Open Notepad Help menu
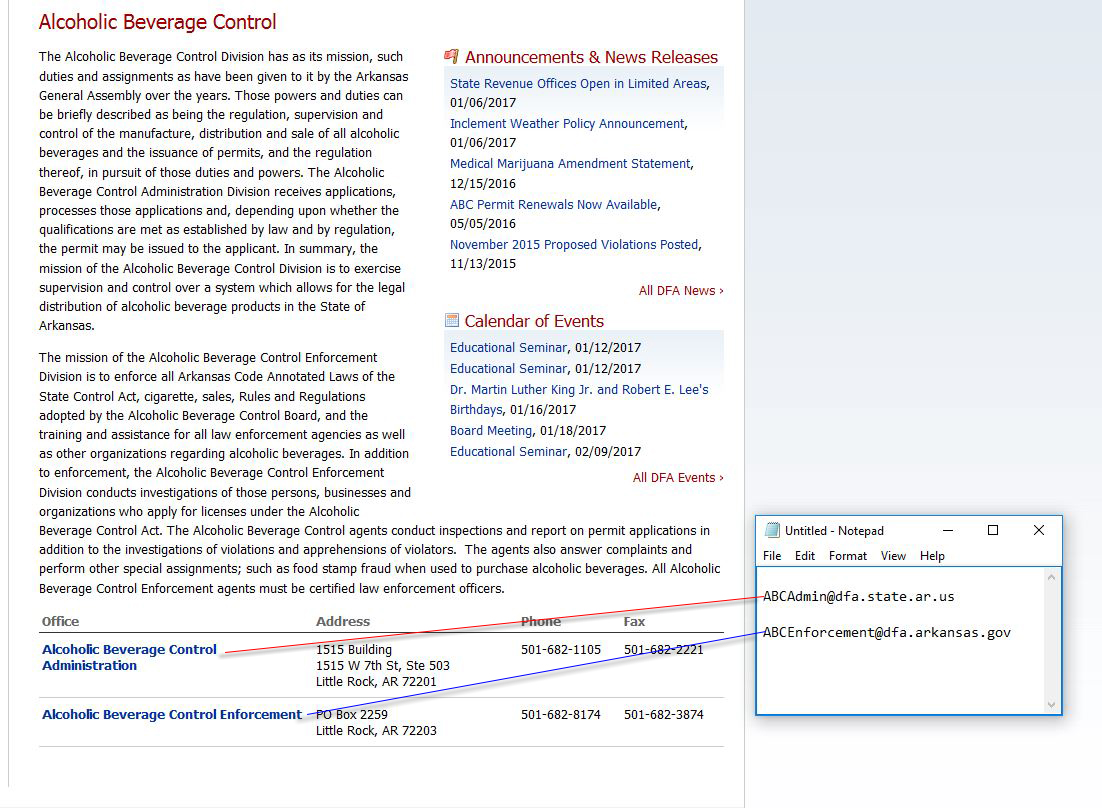Screen dimensions: 1102x808 [932, 556]
